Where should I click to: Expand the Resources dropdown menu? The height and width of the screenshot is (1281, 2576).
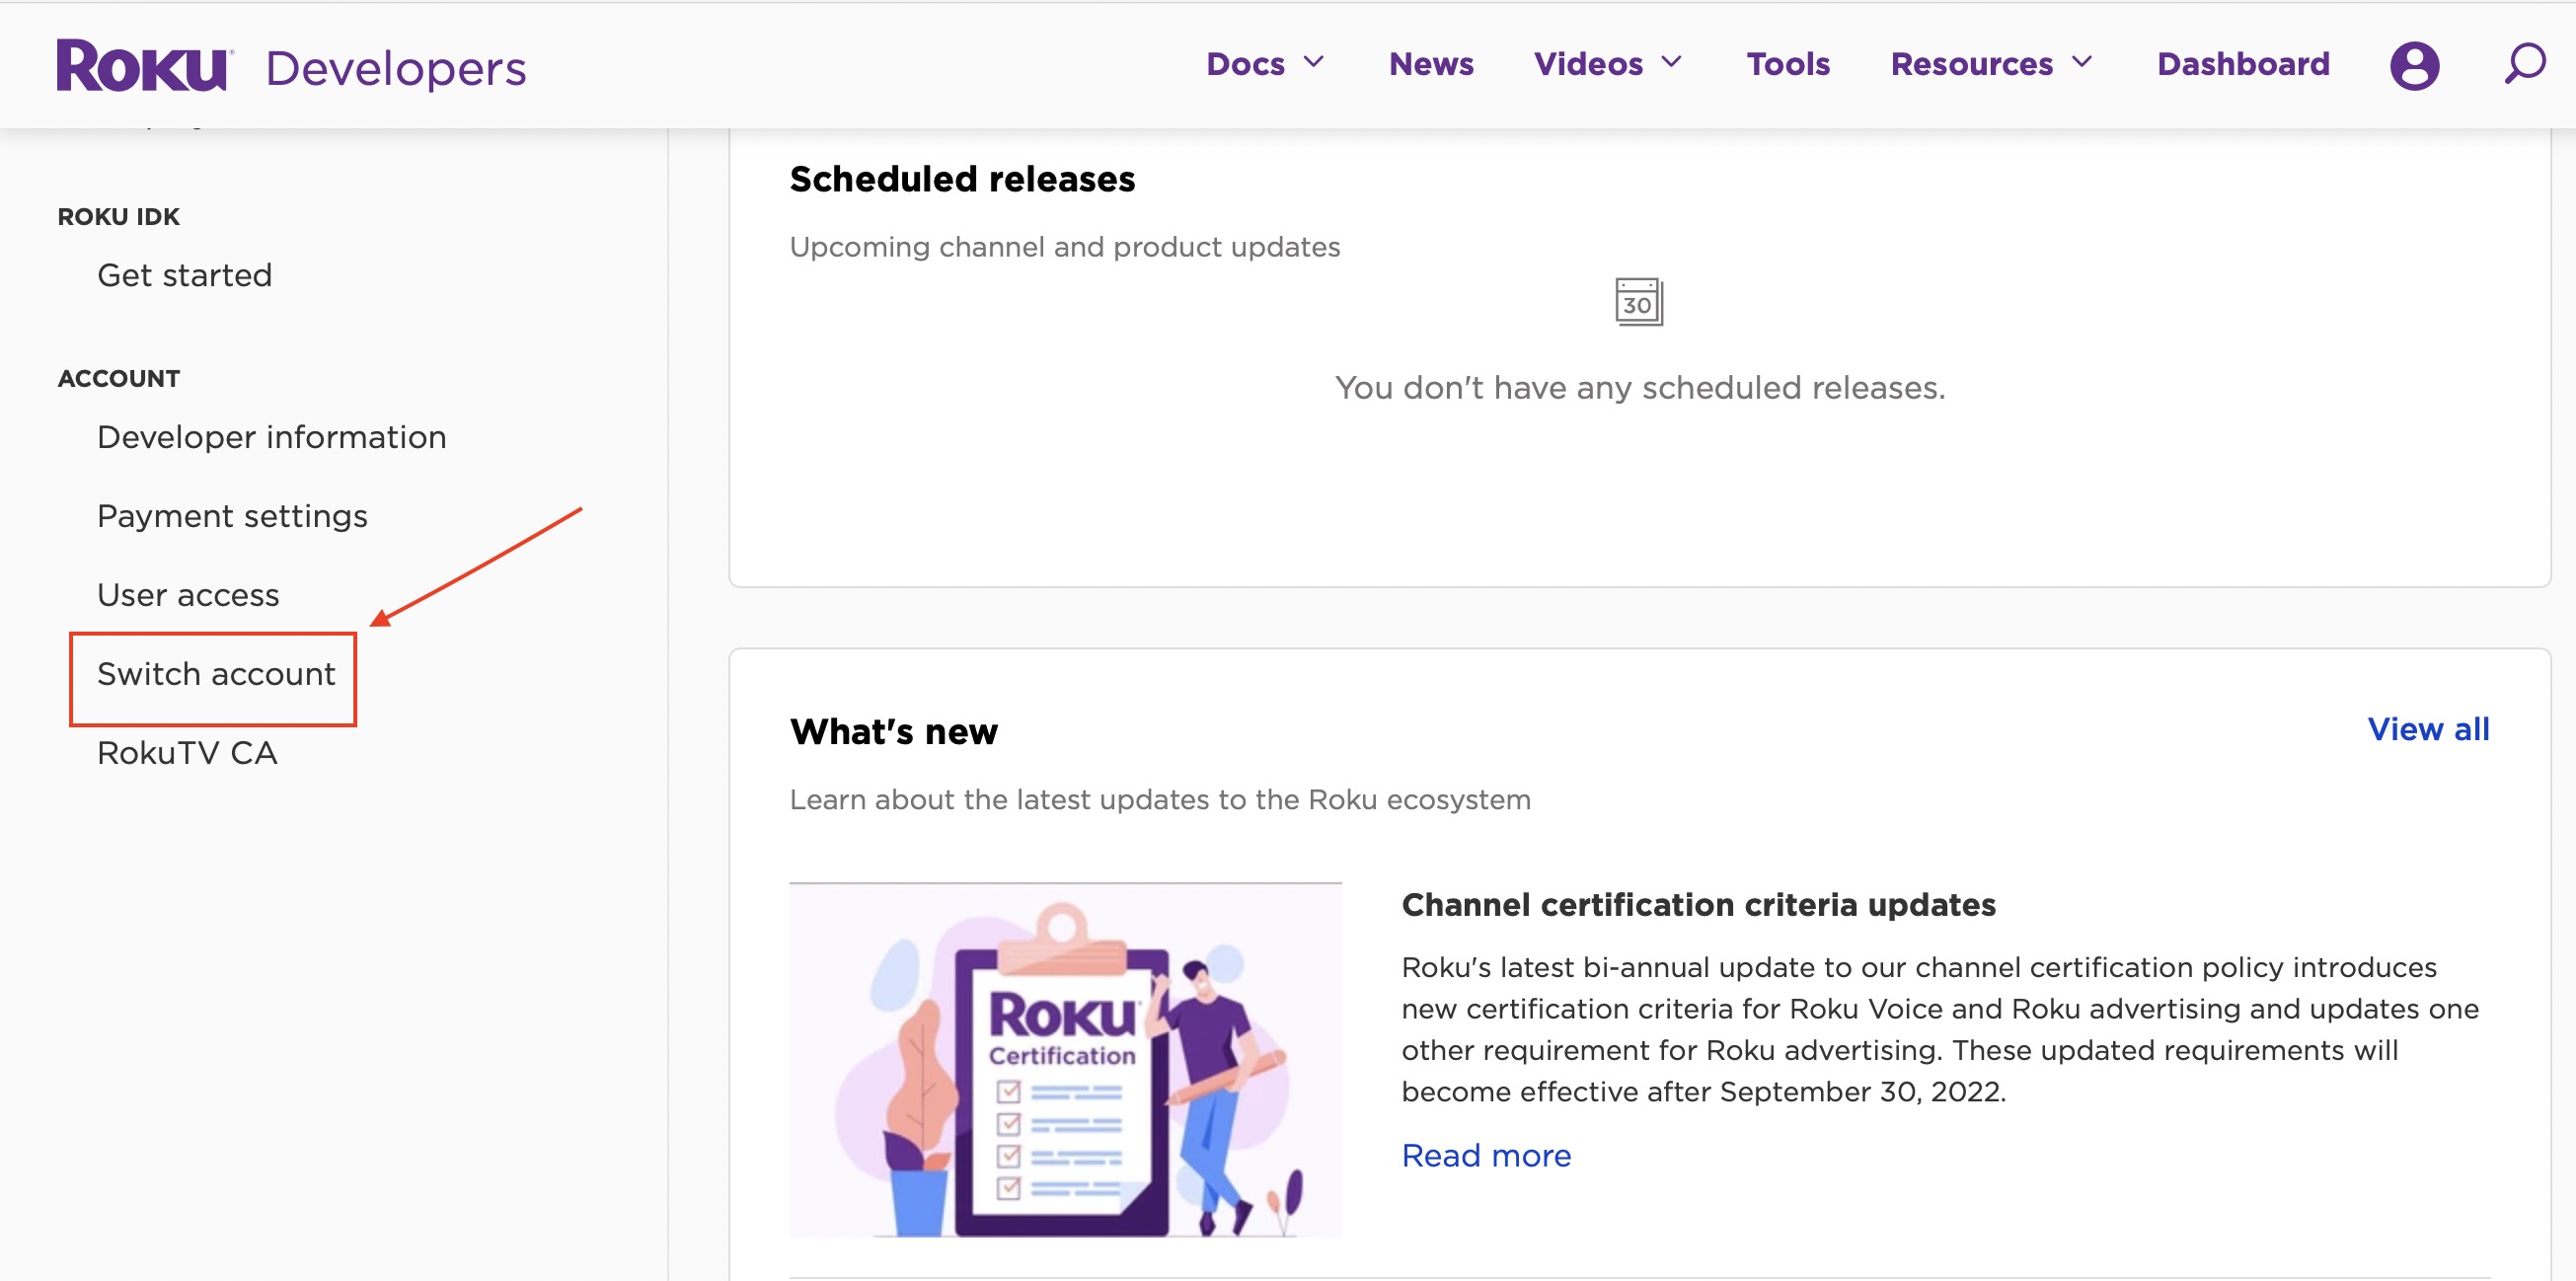click(1991, 64)
